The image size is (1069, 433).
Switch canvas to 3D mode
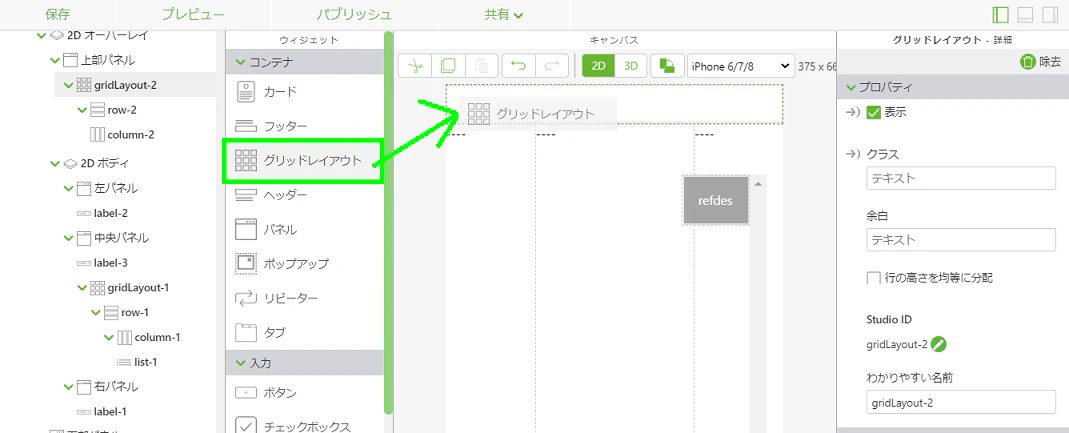click(631, 66)
